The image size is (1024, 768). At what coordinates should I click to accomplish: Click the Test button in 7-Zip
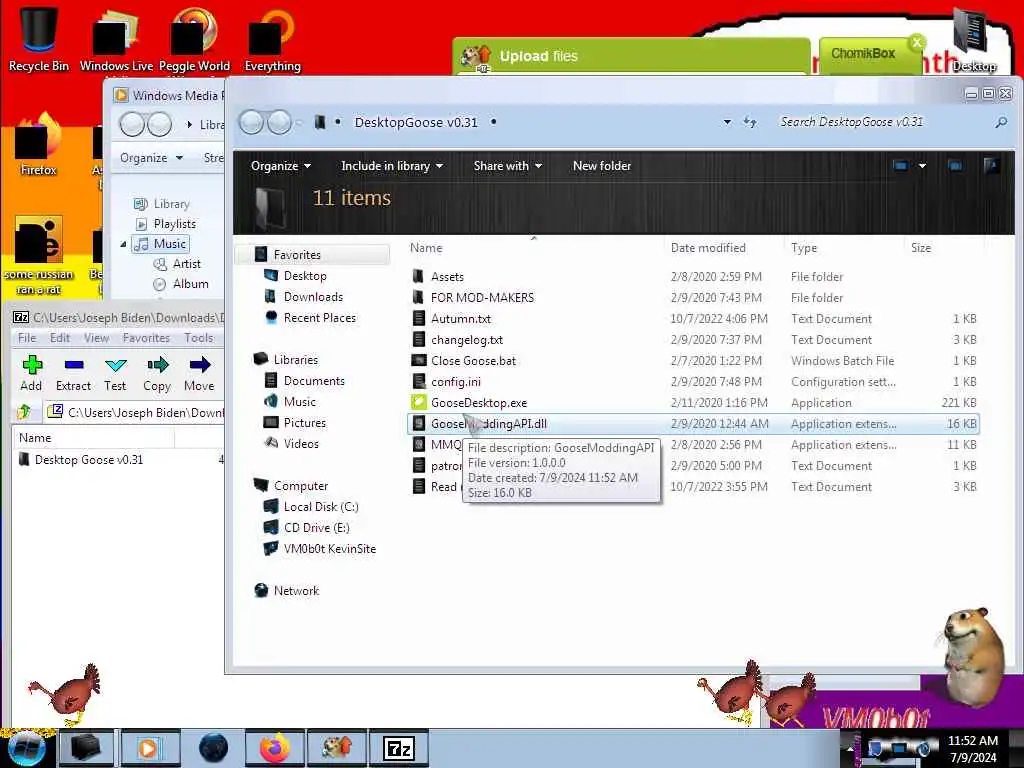point(115,374)
